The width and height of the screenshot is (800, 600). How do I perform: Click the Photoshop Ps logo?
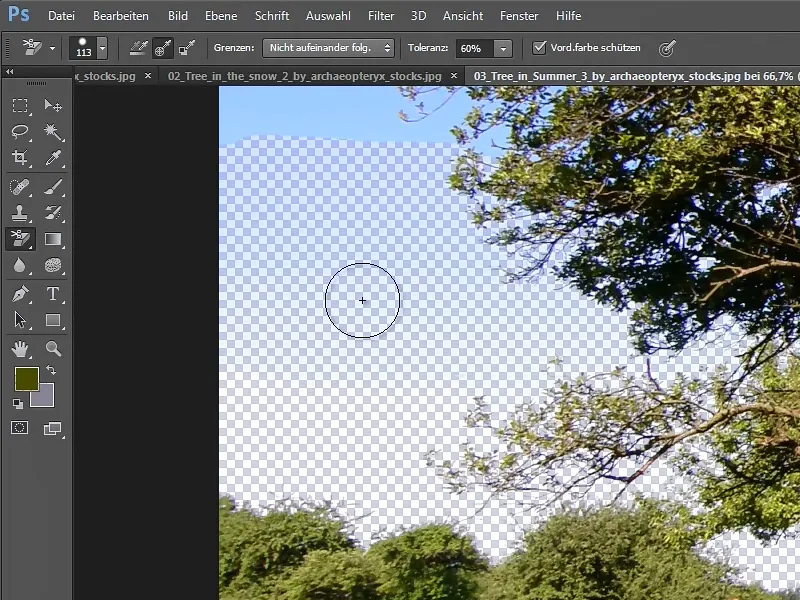(x=19, y=14)
